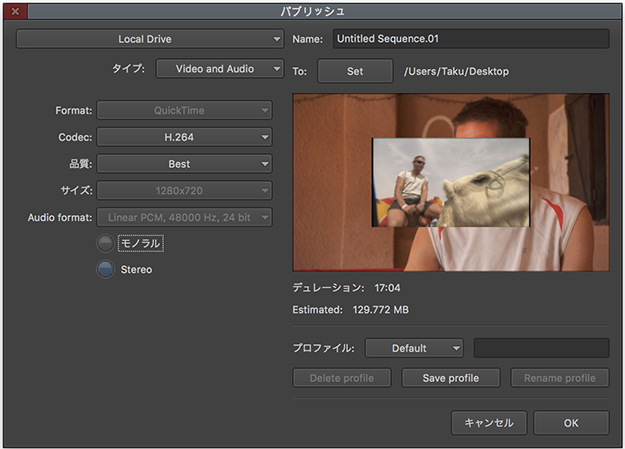The width and height of the screenshot is (625, 449).
Task: Close the パブリッシュ dialog with the X button
Action: [15, 11]
